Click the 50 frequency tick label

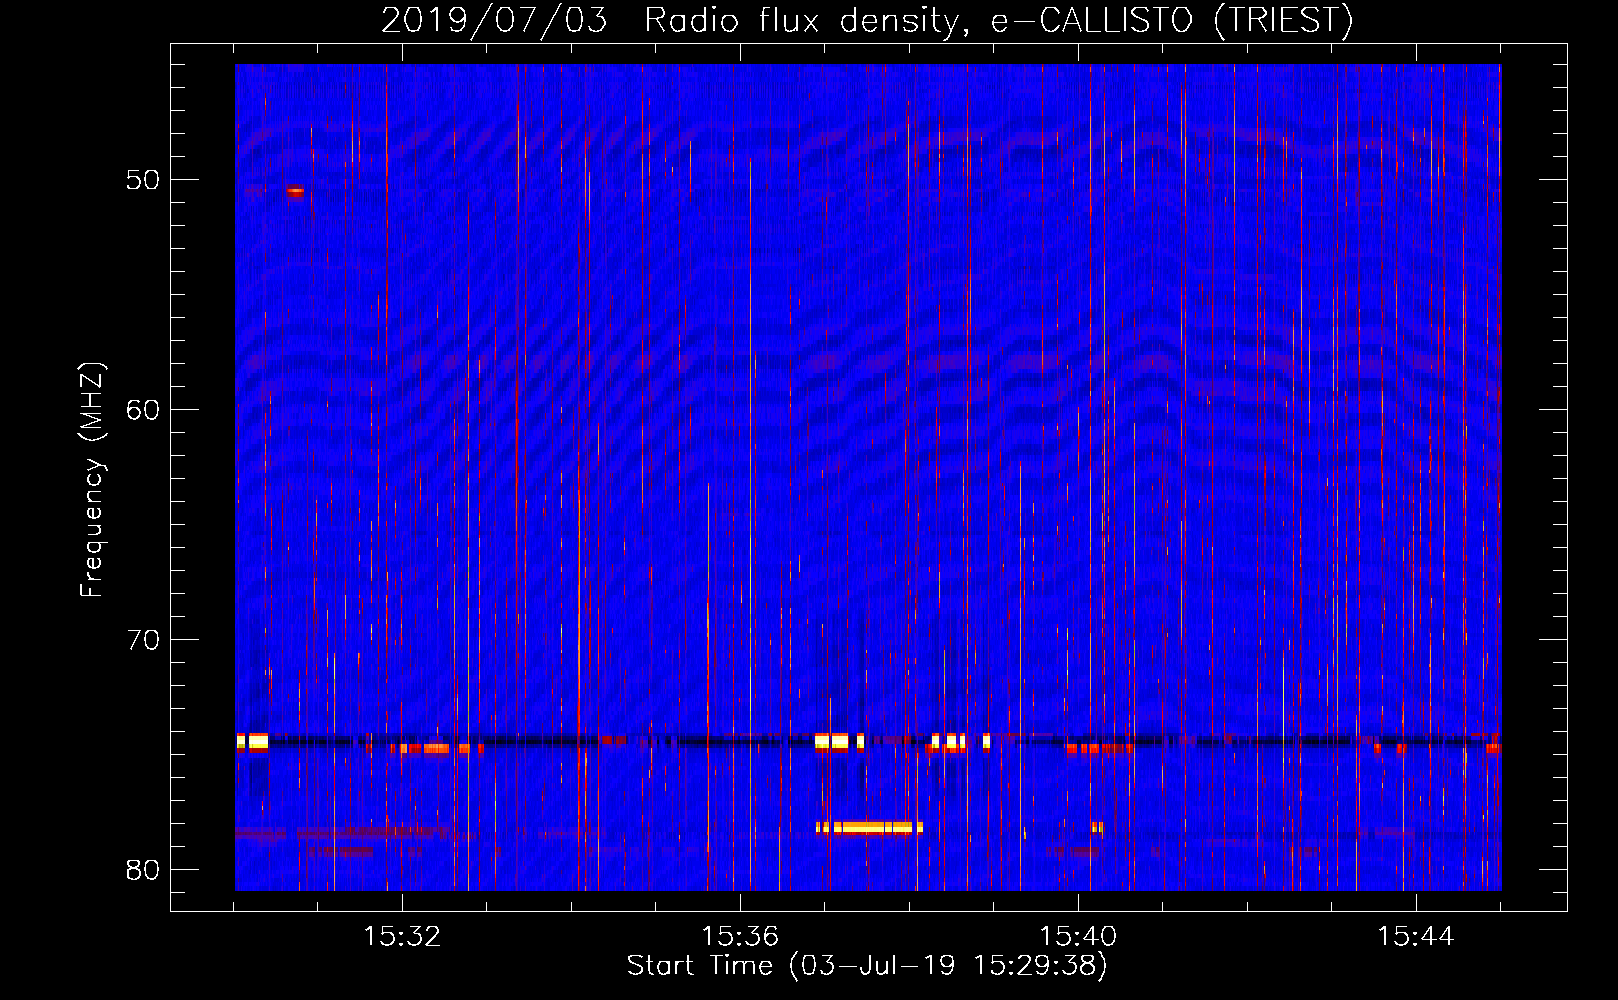tap(144, 180)
